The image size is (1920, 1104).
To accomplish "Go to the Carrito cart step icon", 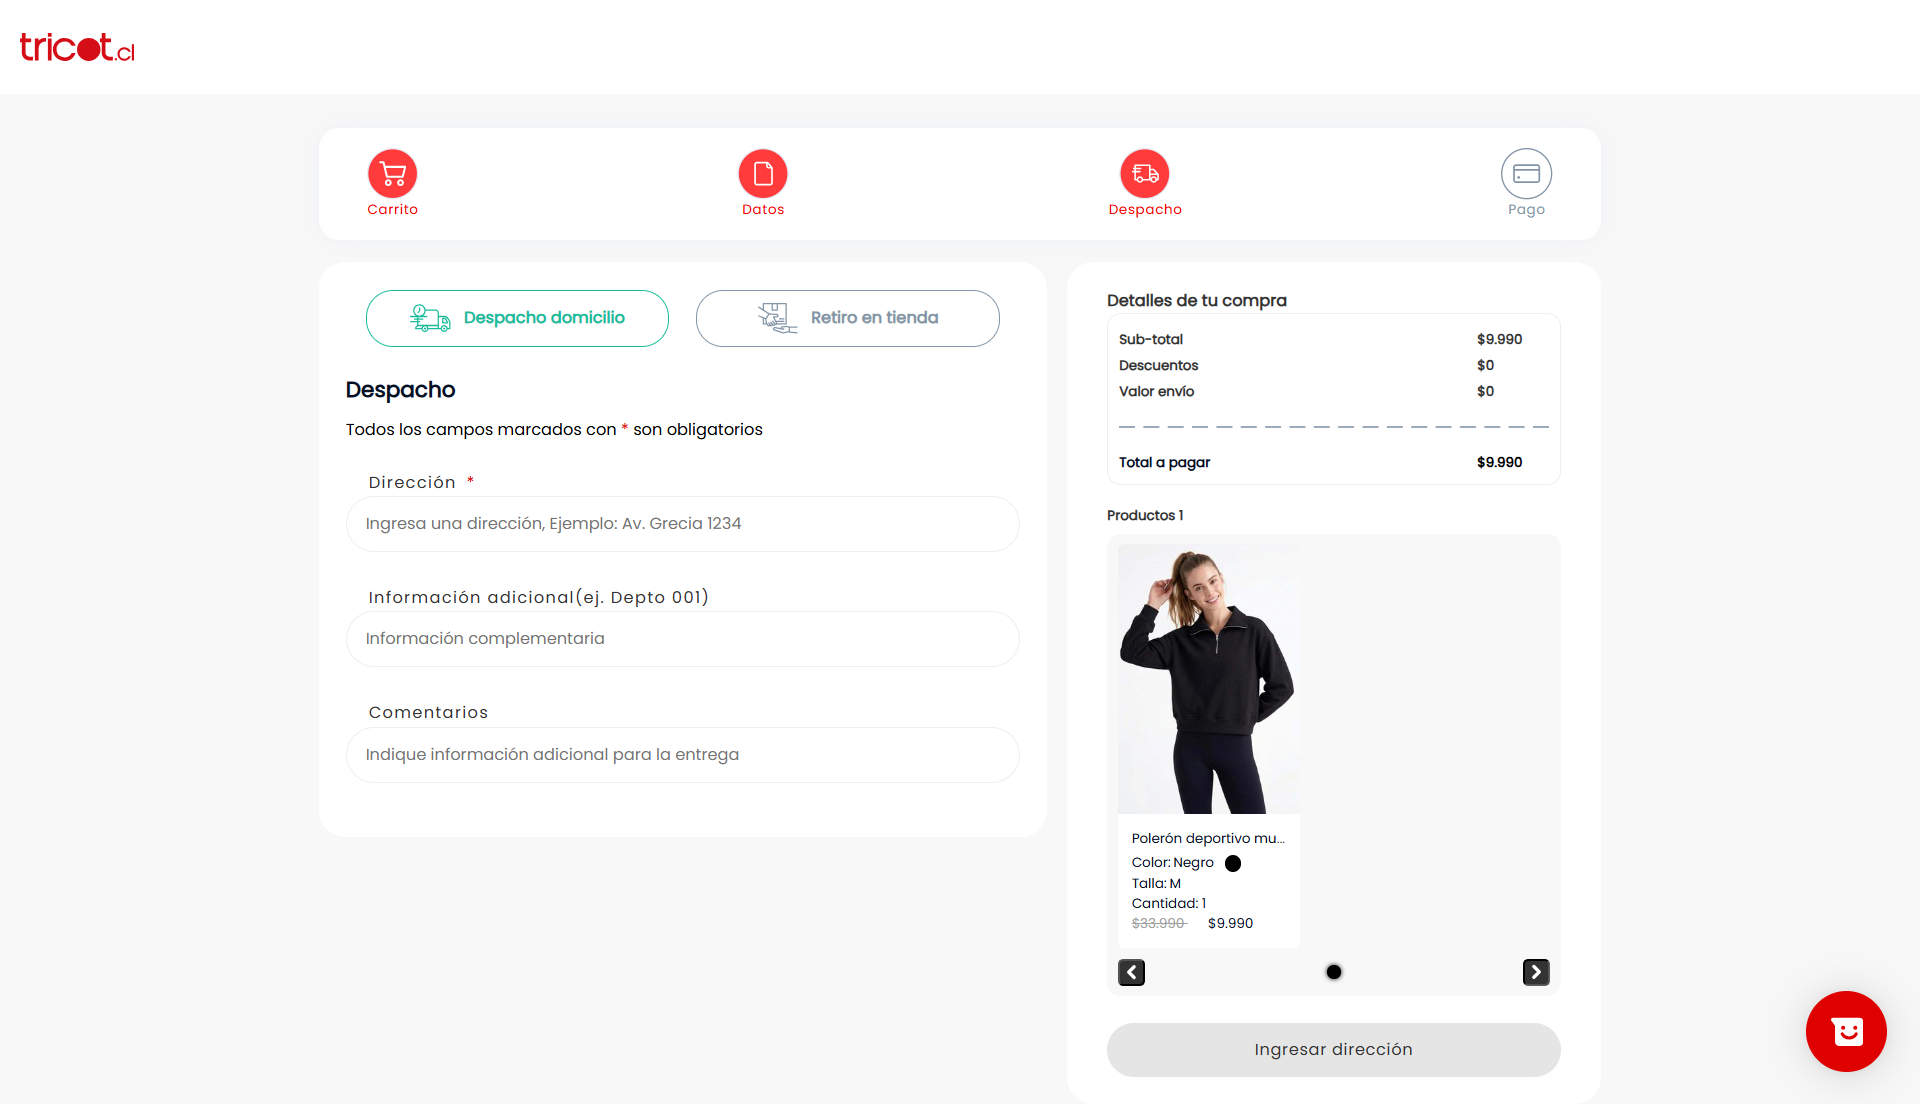I will 392,174.
